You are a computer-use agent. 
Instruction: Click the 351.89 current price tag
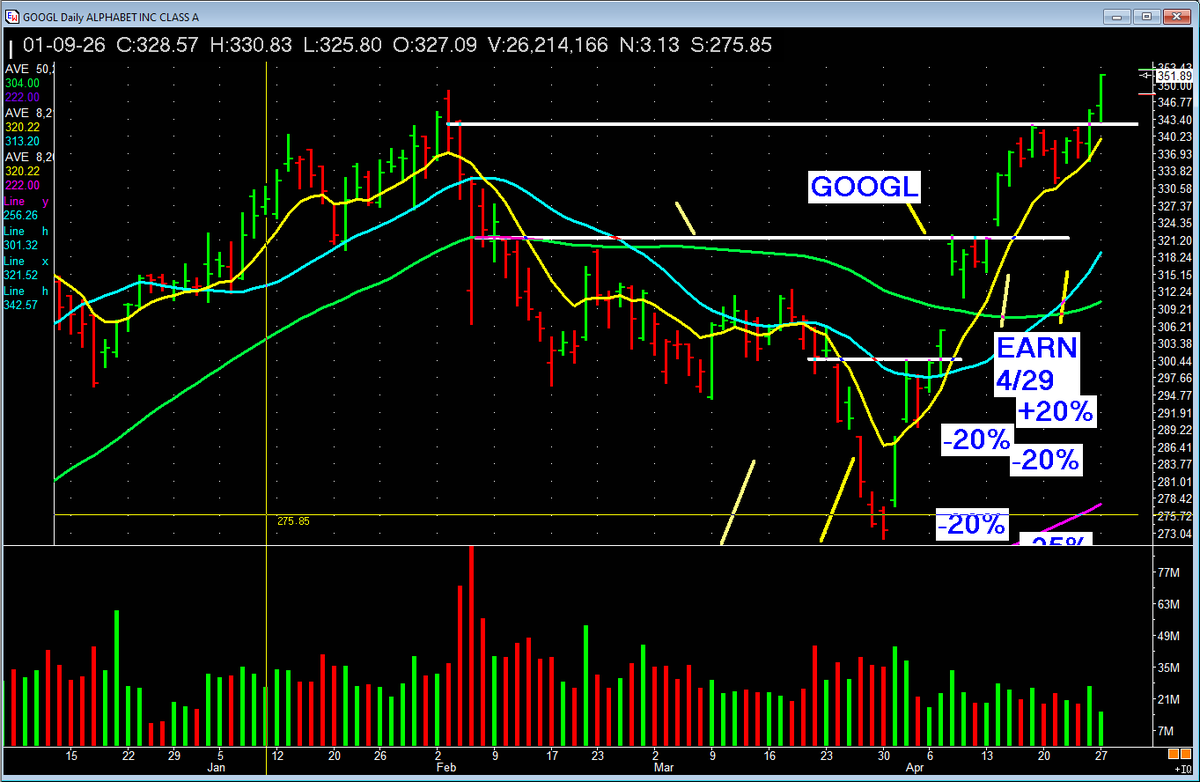tap(1174, 76)
